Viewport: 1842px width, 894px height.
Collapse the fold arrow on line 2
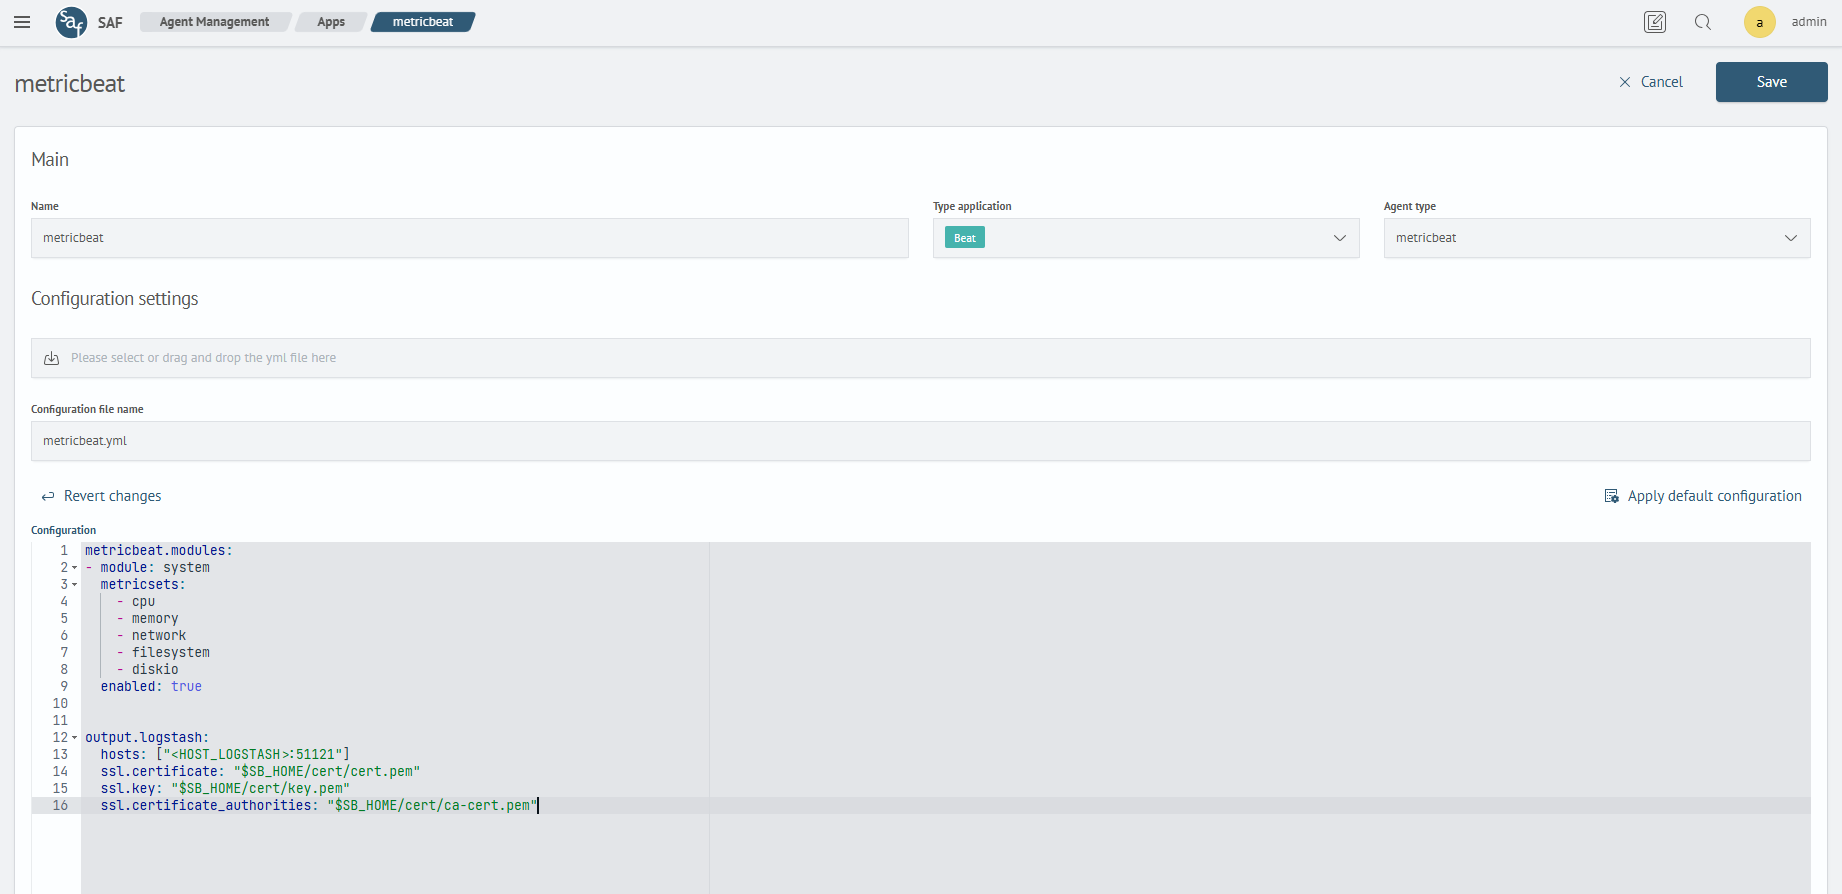(74, 568)
